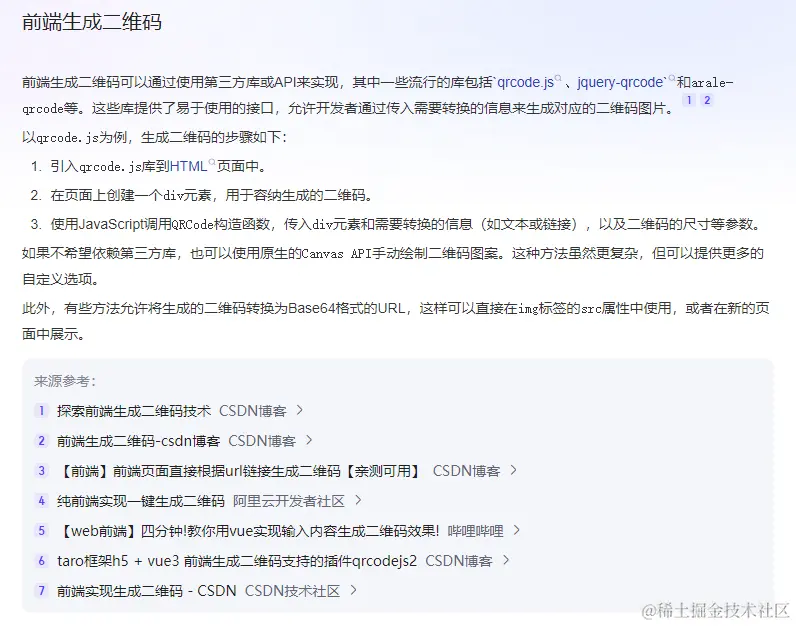The height and width of the screenshot is (626, 796).
Task: Open source 纯前端实现一键生成二维码
Action: point(141,501)
